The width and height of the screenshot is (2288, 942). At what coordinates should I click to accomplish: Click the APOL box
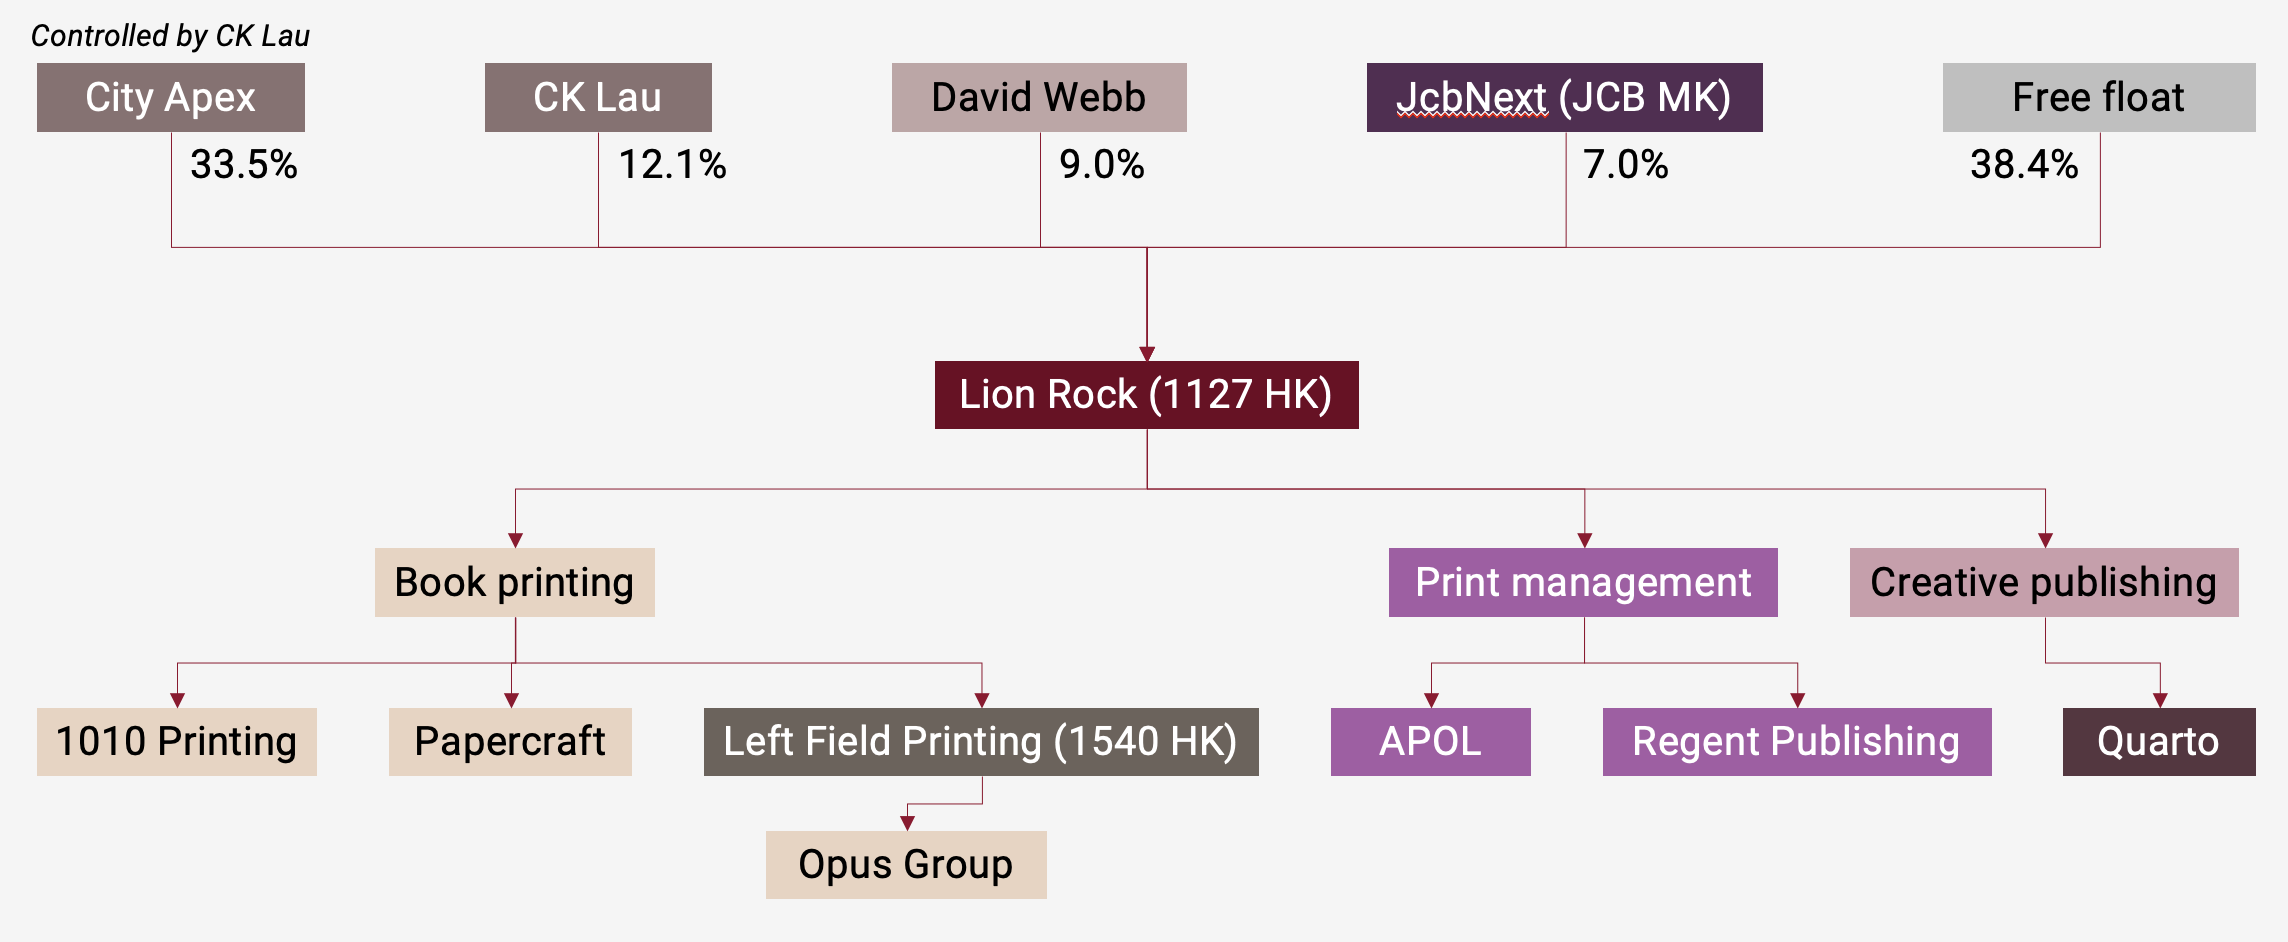tap(1430, 742)
